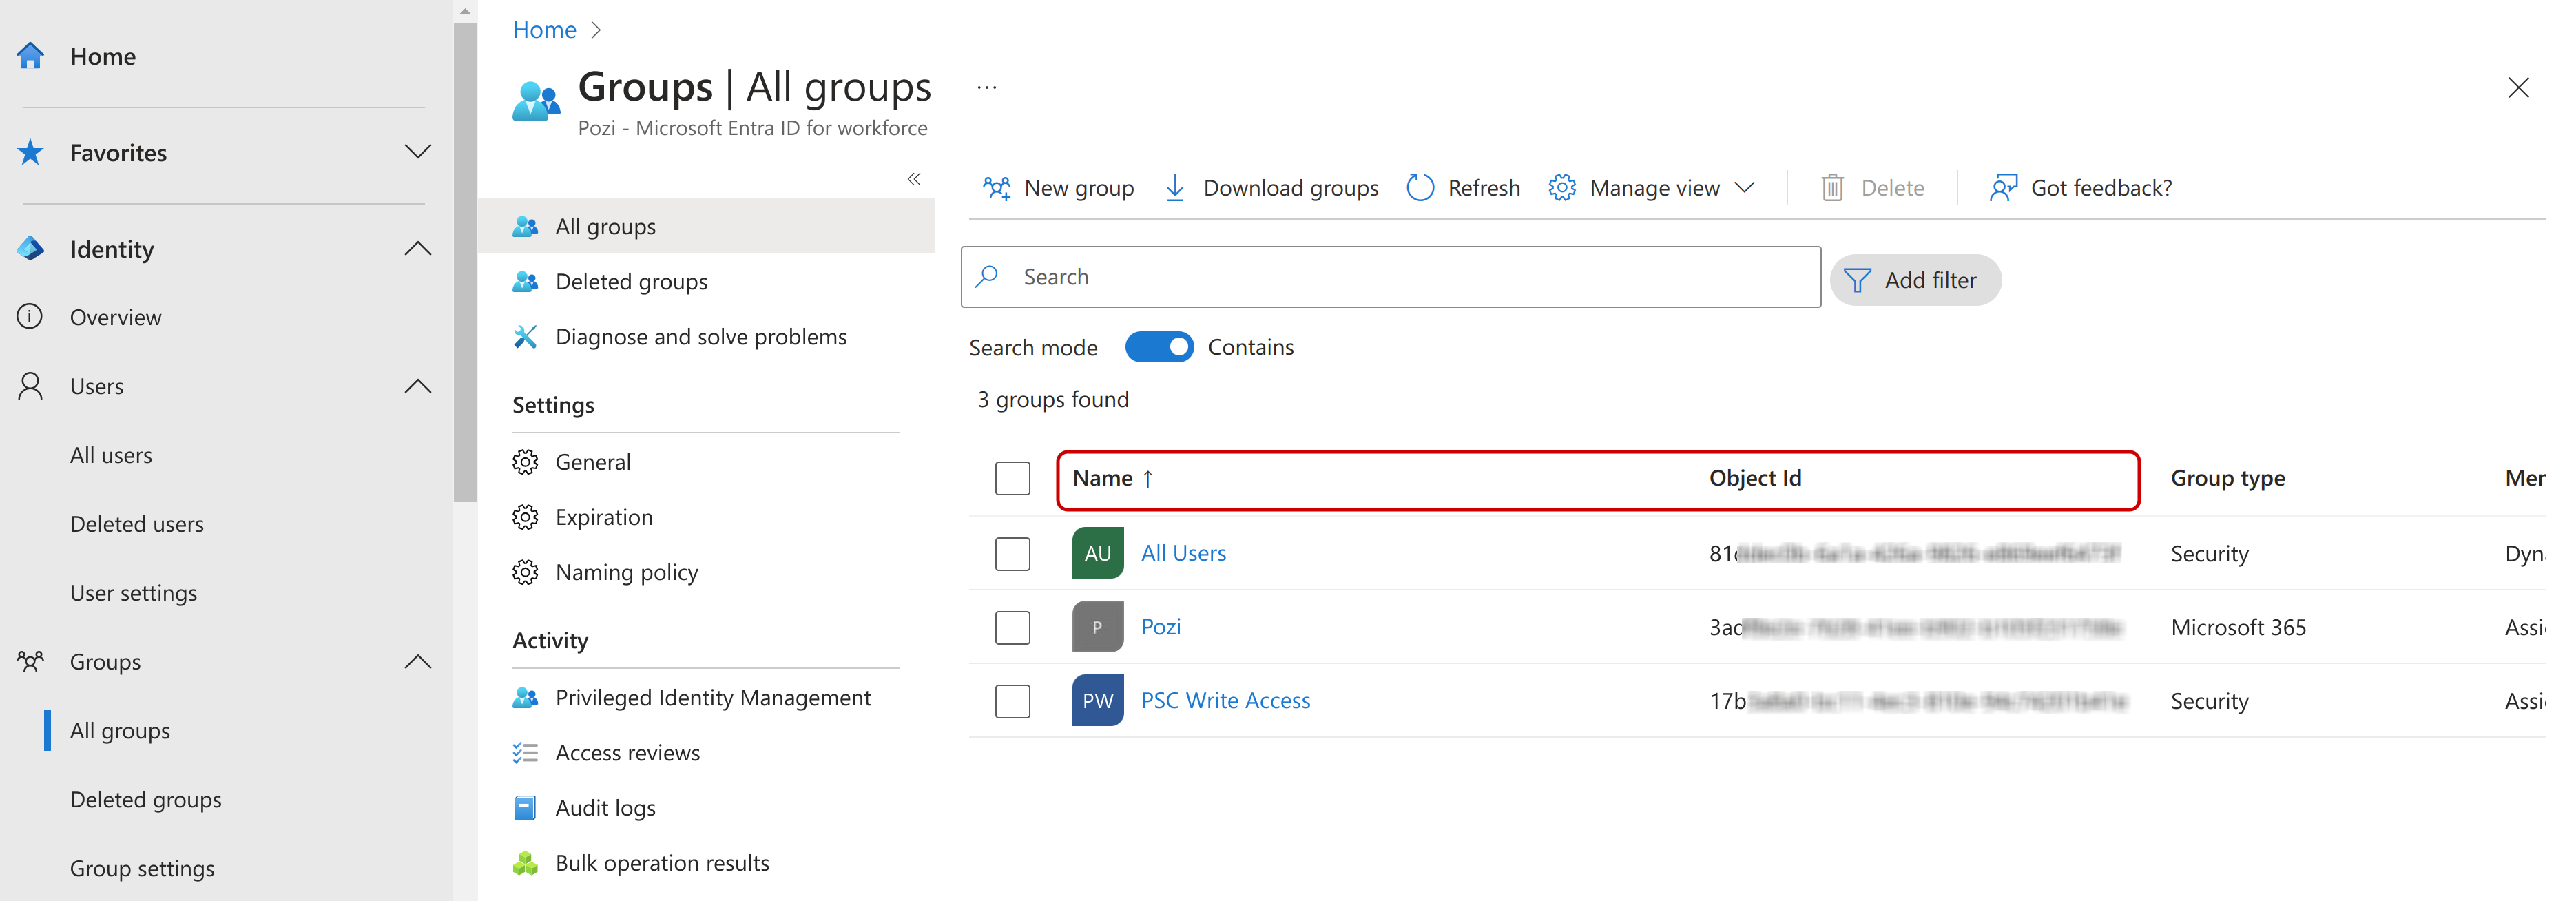Check the box next to All Users group
Screen dimensions: 2576x901
(1012, 553)
